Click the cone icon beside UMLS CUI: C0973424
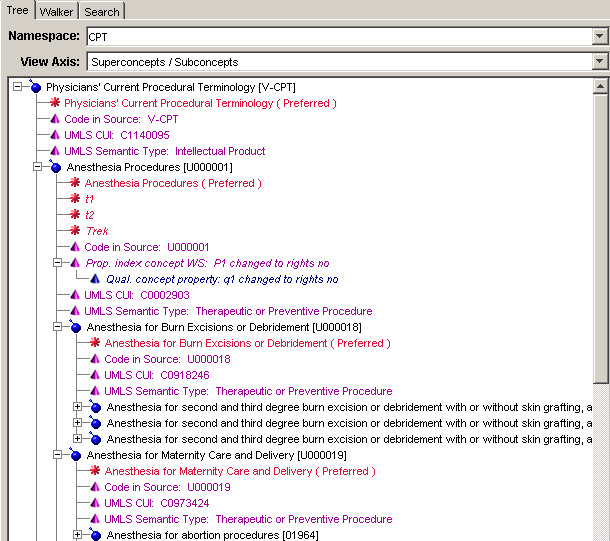610x541 pixels. tap(95, 502)
